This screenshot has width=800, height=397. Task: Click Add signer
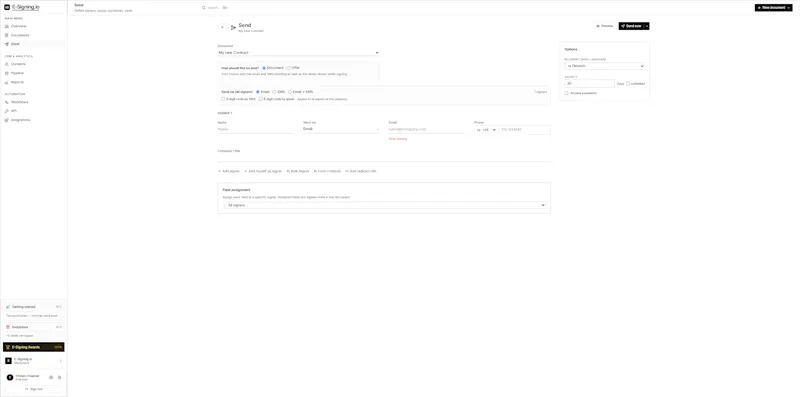(x=229, y=171)
